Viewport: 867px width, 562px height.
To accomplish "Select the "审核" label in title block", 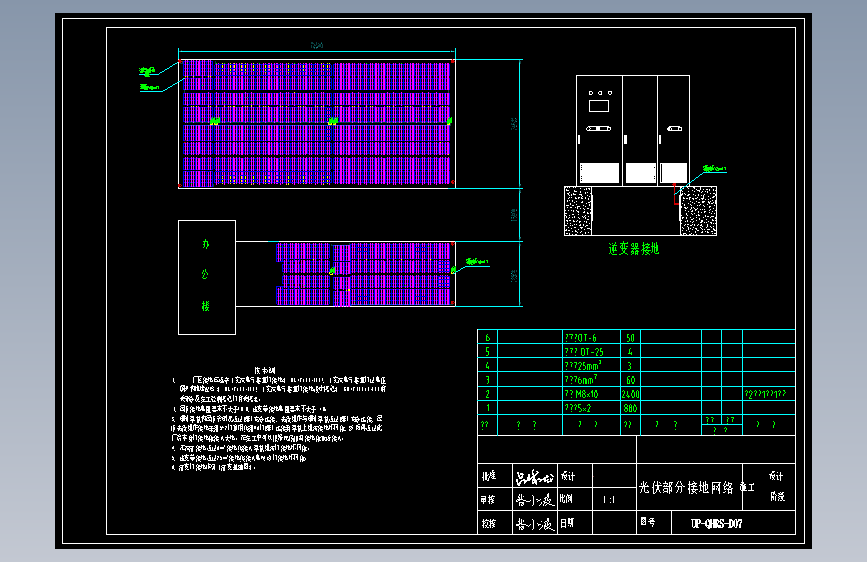I will click(x=488, y=499).
